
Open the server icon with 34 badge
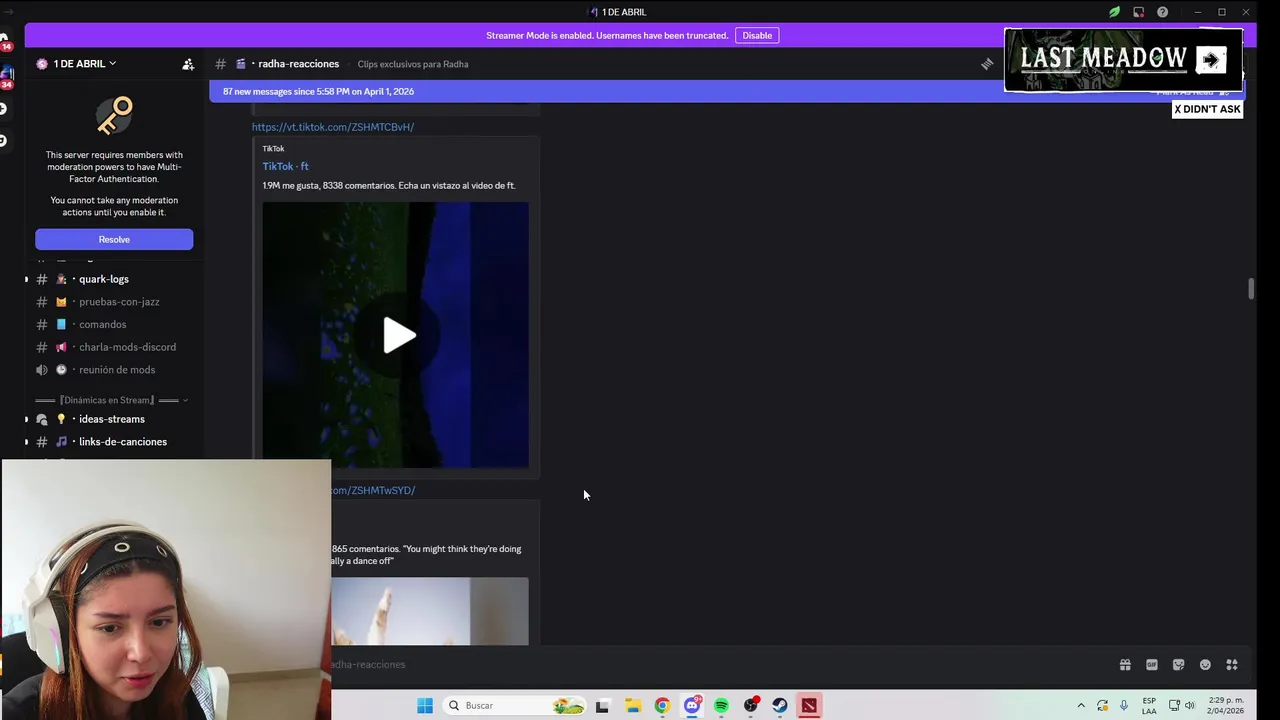tap(5, 78)
